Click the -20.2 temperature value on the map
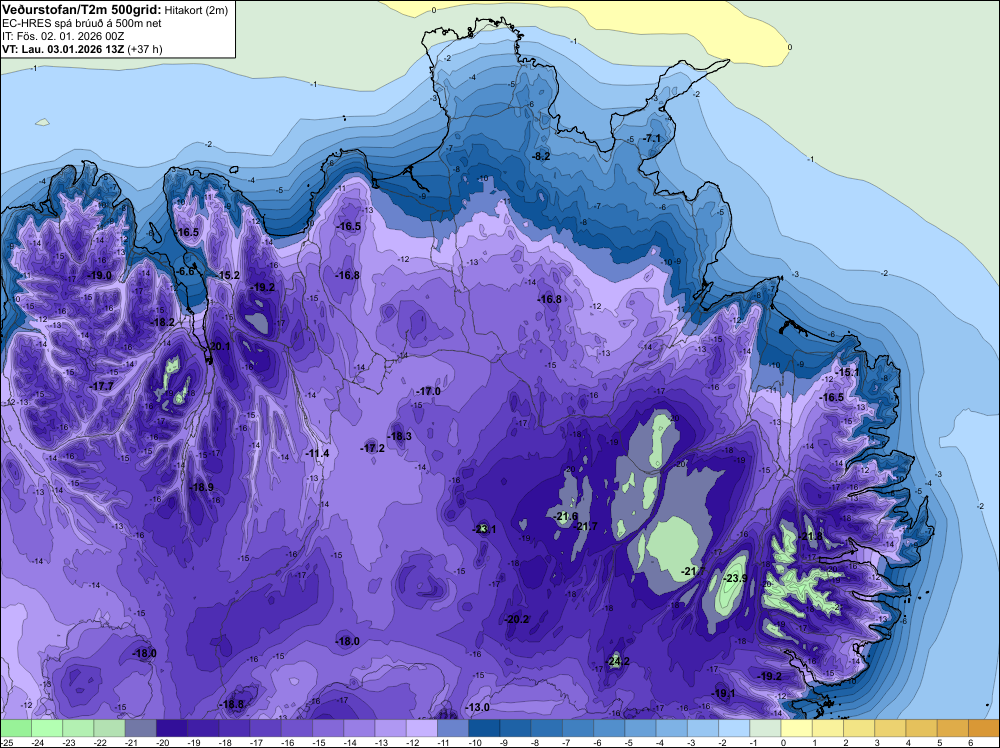The image size is (1000, 748). (x=516, y=619)
